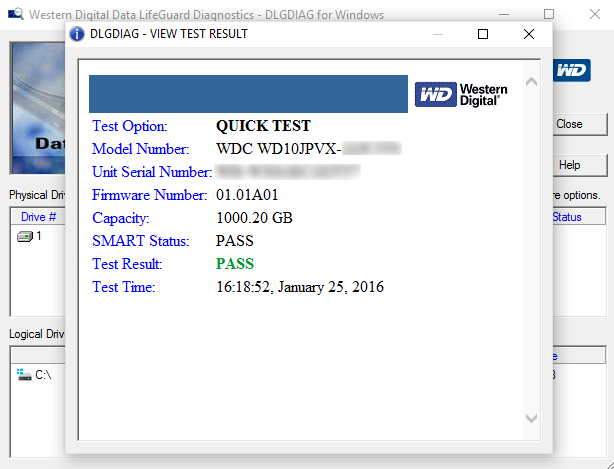614x469 pixels.
Task: Minimize the View Test Result dialog
Action: click(438, 34)
